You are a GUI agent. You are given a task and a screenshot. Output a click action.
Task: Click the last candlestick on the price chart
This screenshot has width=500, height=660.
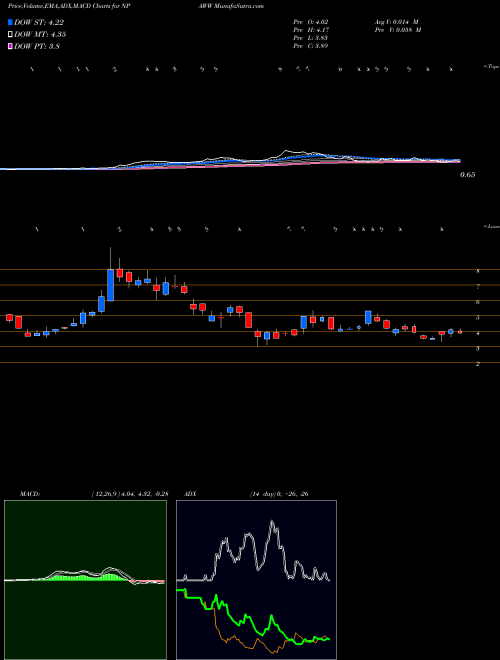[460, 332]
